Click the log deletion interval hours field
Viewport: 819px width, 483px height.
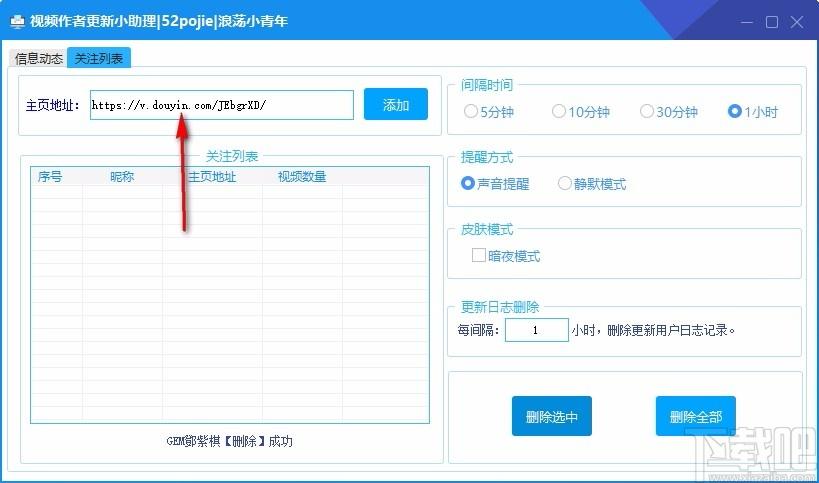[x=536, y=330]
